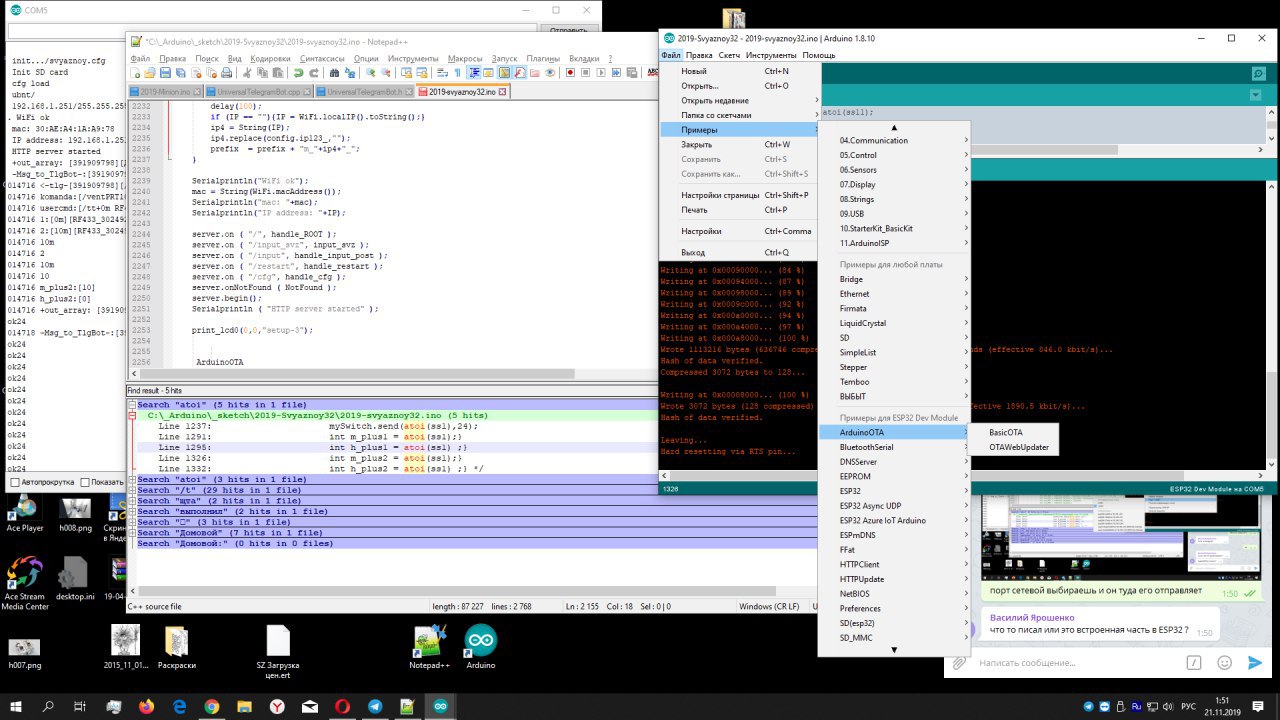Collapse the Search "atoi" 5 hits node
This screenshot has height=720, width=1280.
[133, 405]
